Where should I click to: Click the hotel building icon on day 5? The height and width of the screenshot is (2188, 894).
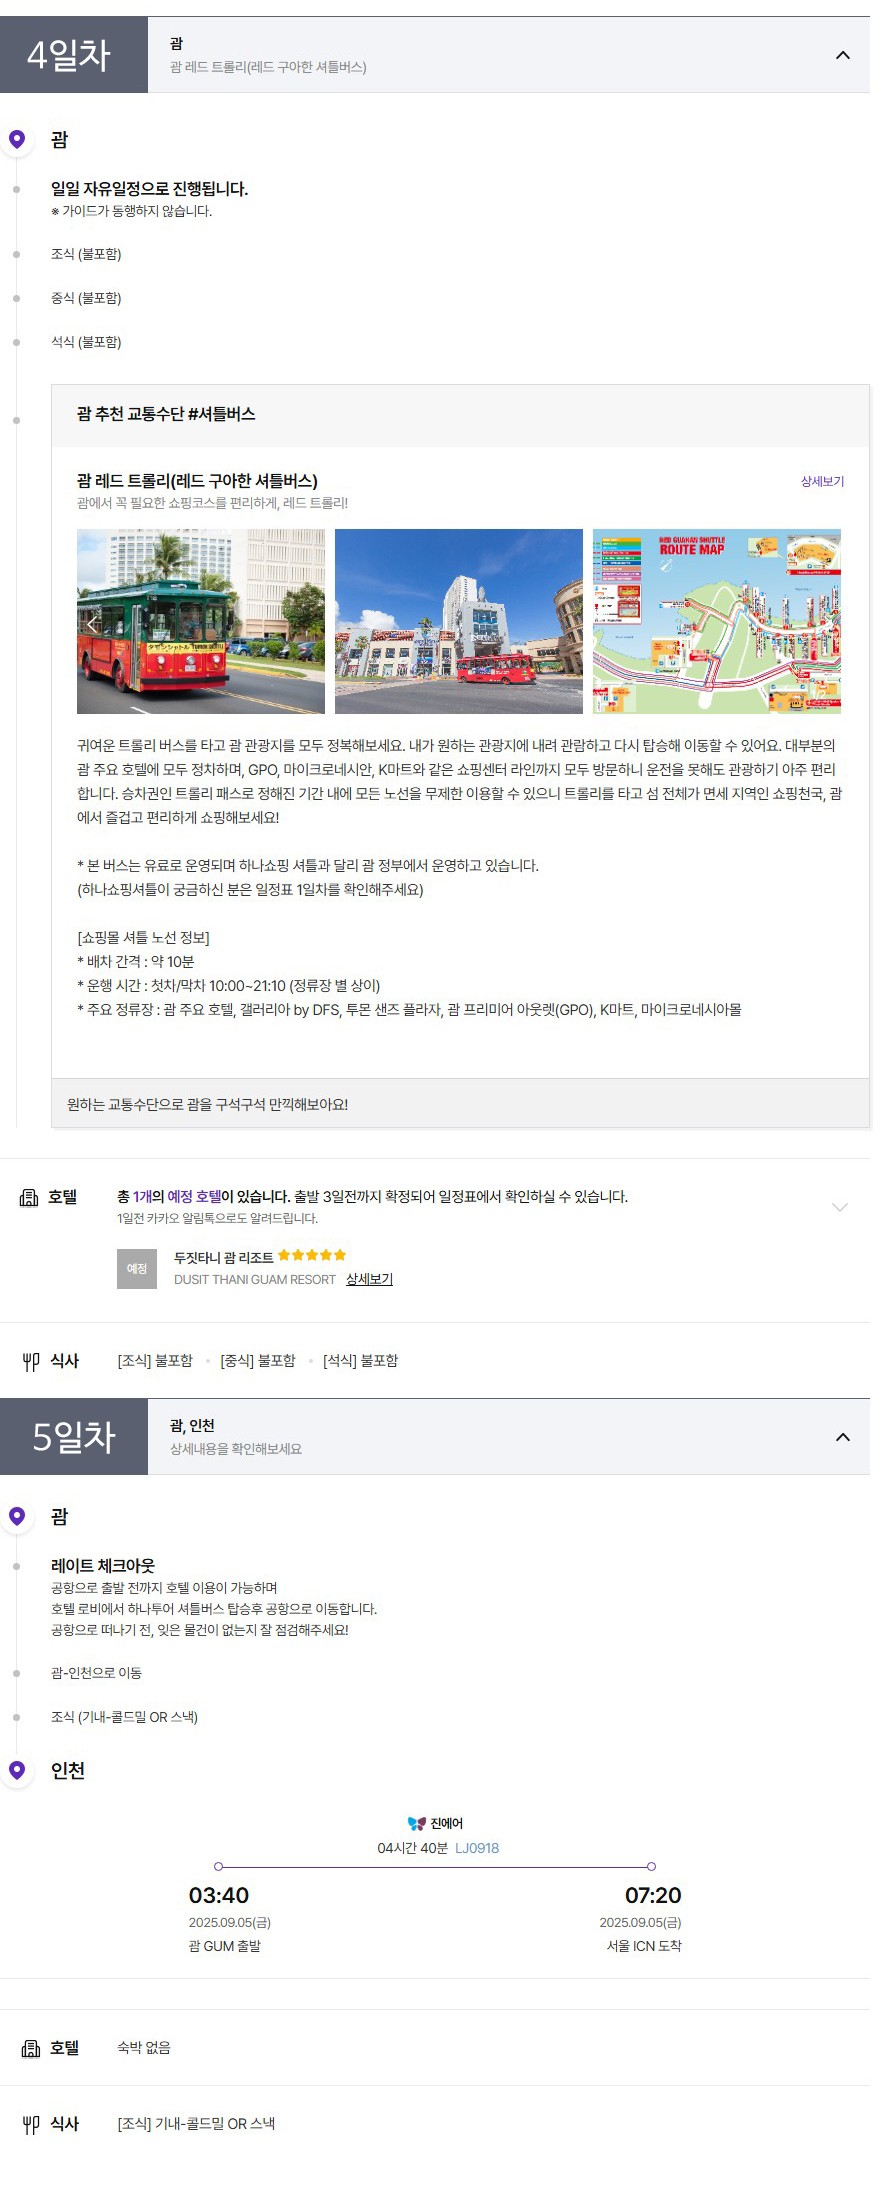coord(31,2048)
